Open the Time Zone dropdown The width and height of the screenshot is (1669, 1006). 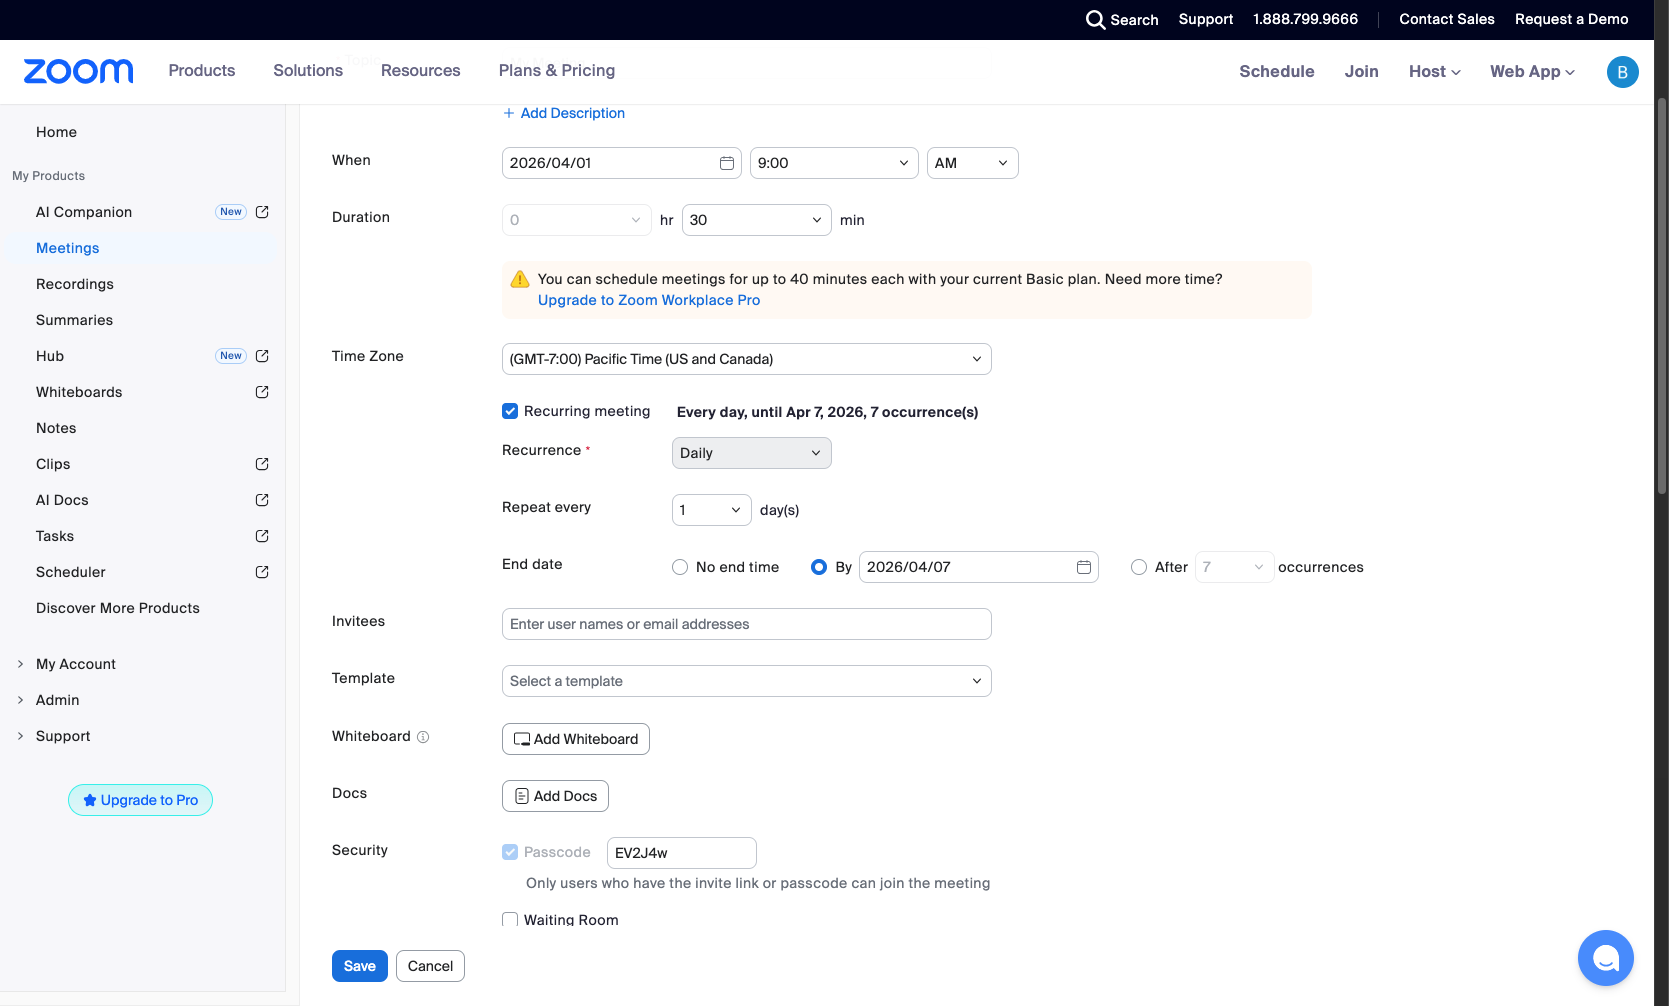[x=747, y=359]
